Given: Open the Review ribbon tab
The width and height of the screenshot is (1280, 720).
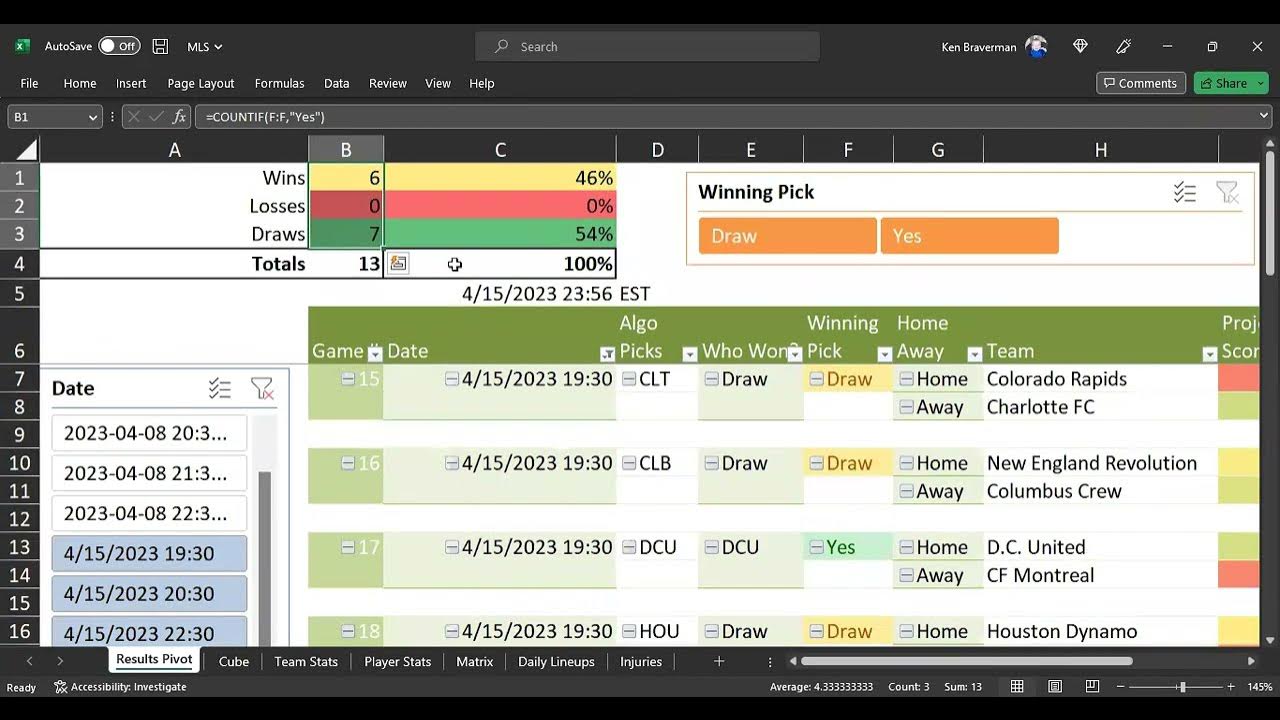Looking at the screenshot, I should click(388, 84).
